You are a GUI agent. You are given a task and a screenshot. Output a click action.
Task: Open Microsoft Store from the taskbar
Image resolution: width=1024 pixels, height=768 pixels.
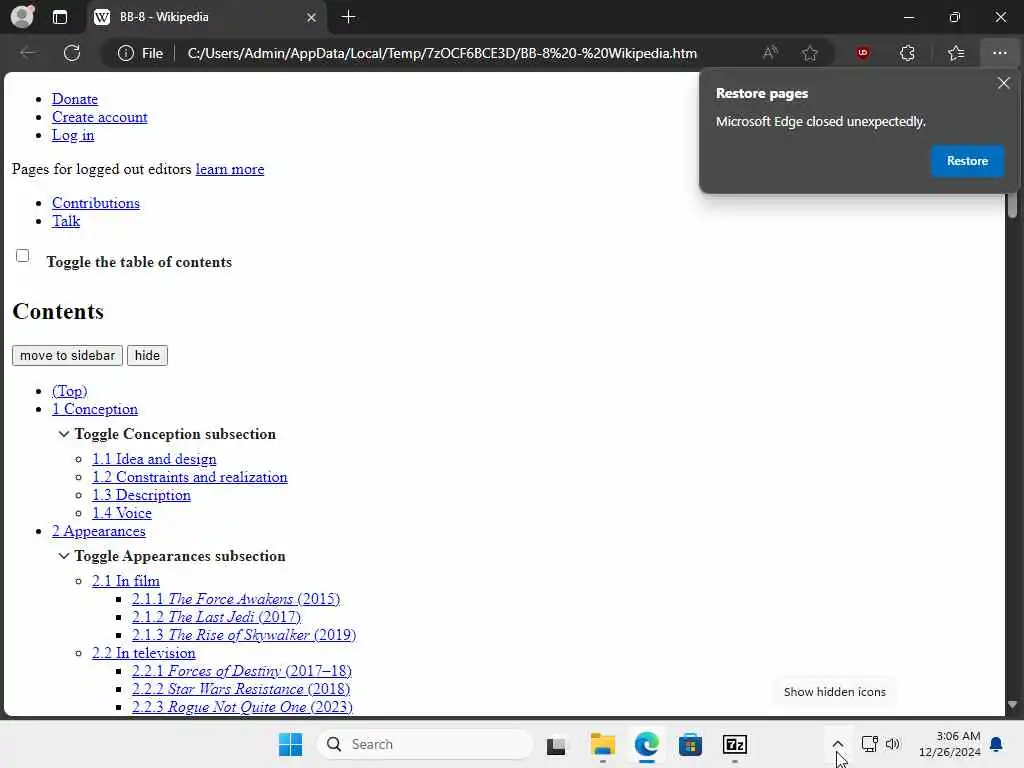coord(690,745)
